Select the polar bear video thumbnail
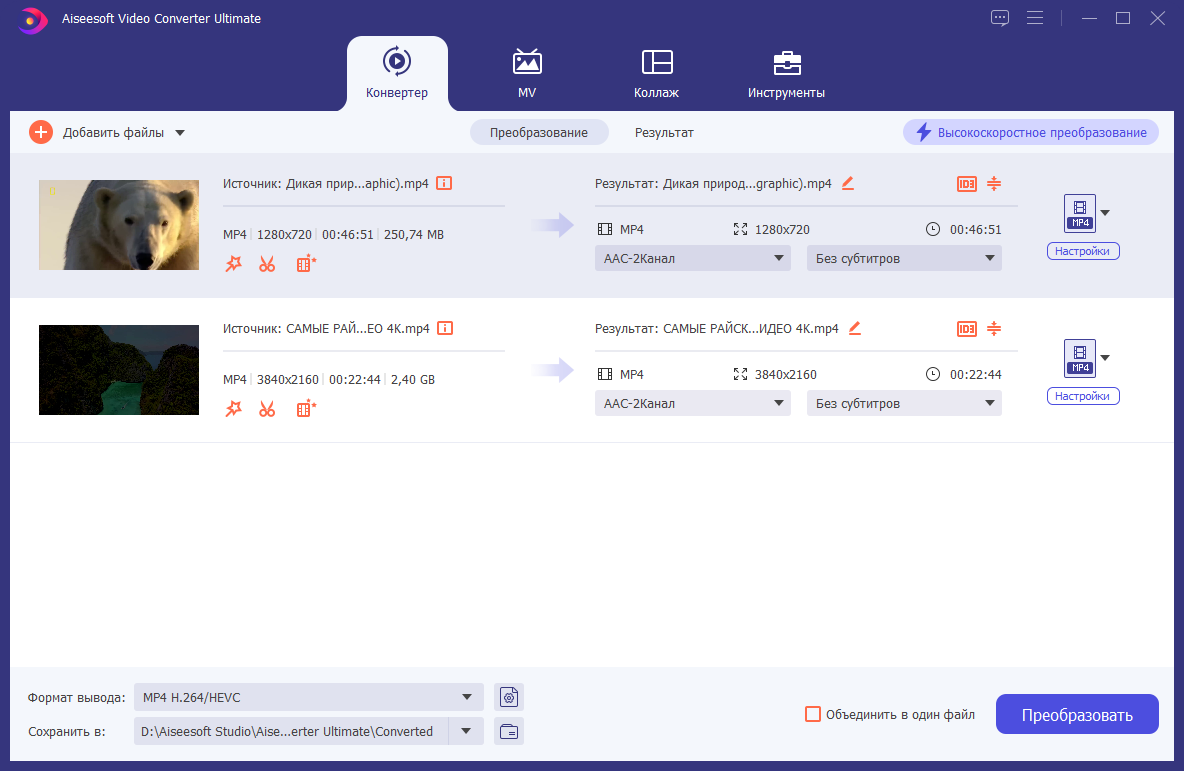Viewport: 1184px width, 771px height. pos(119,225)
